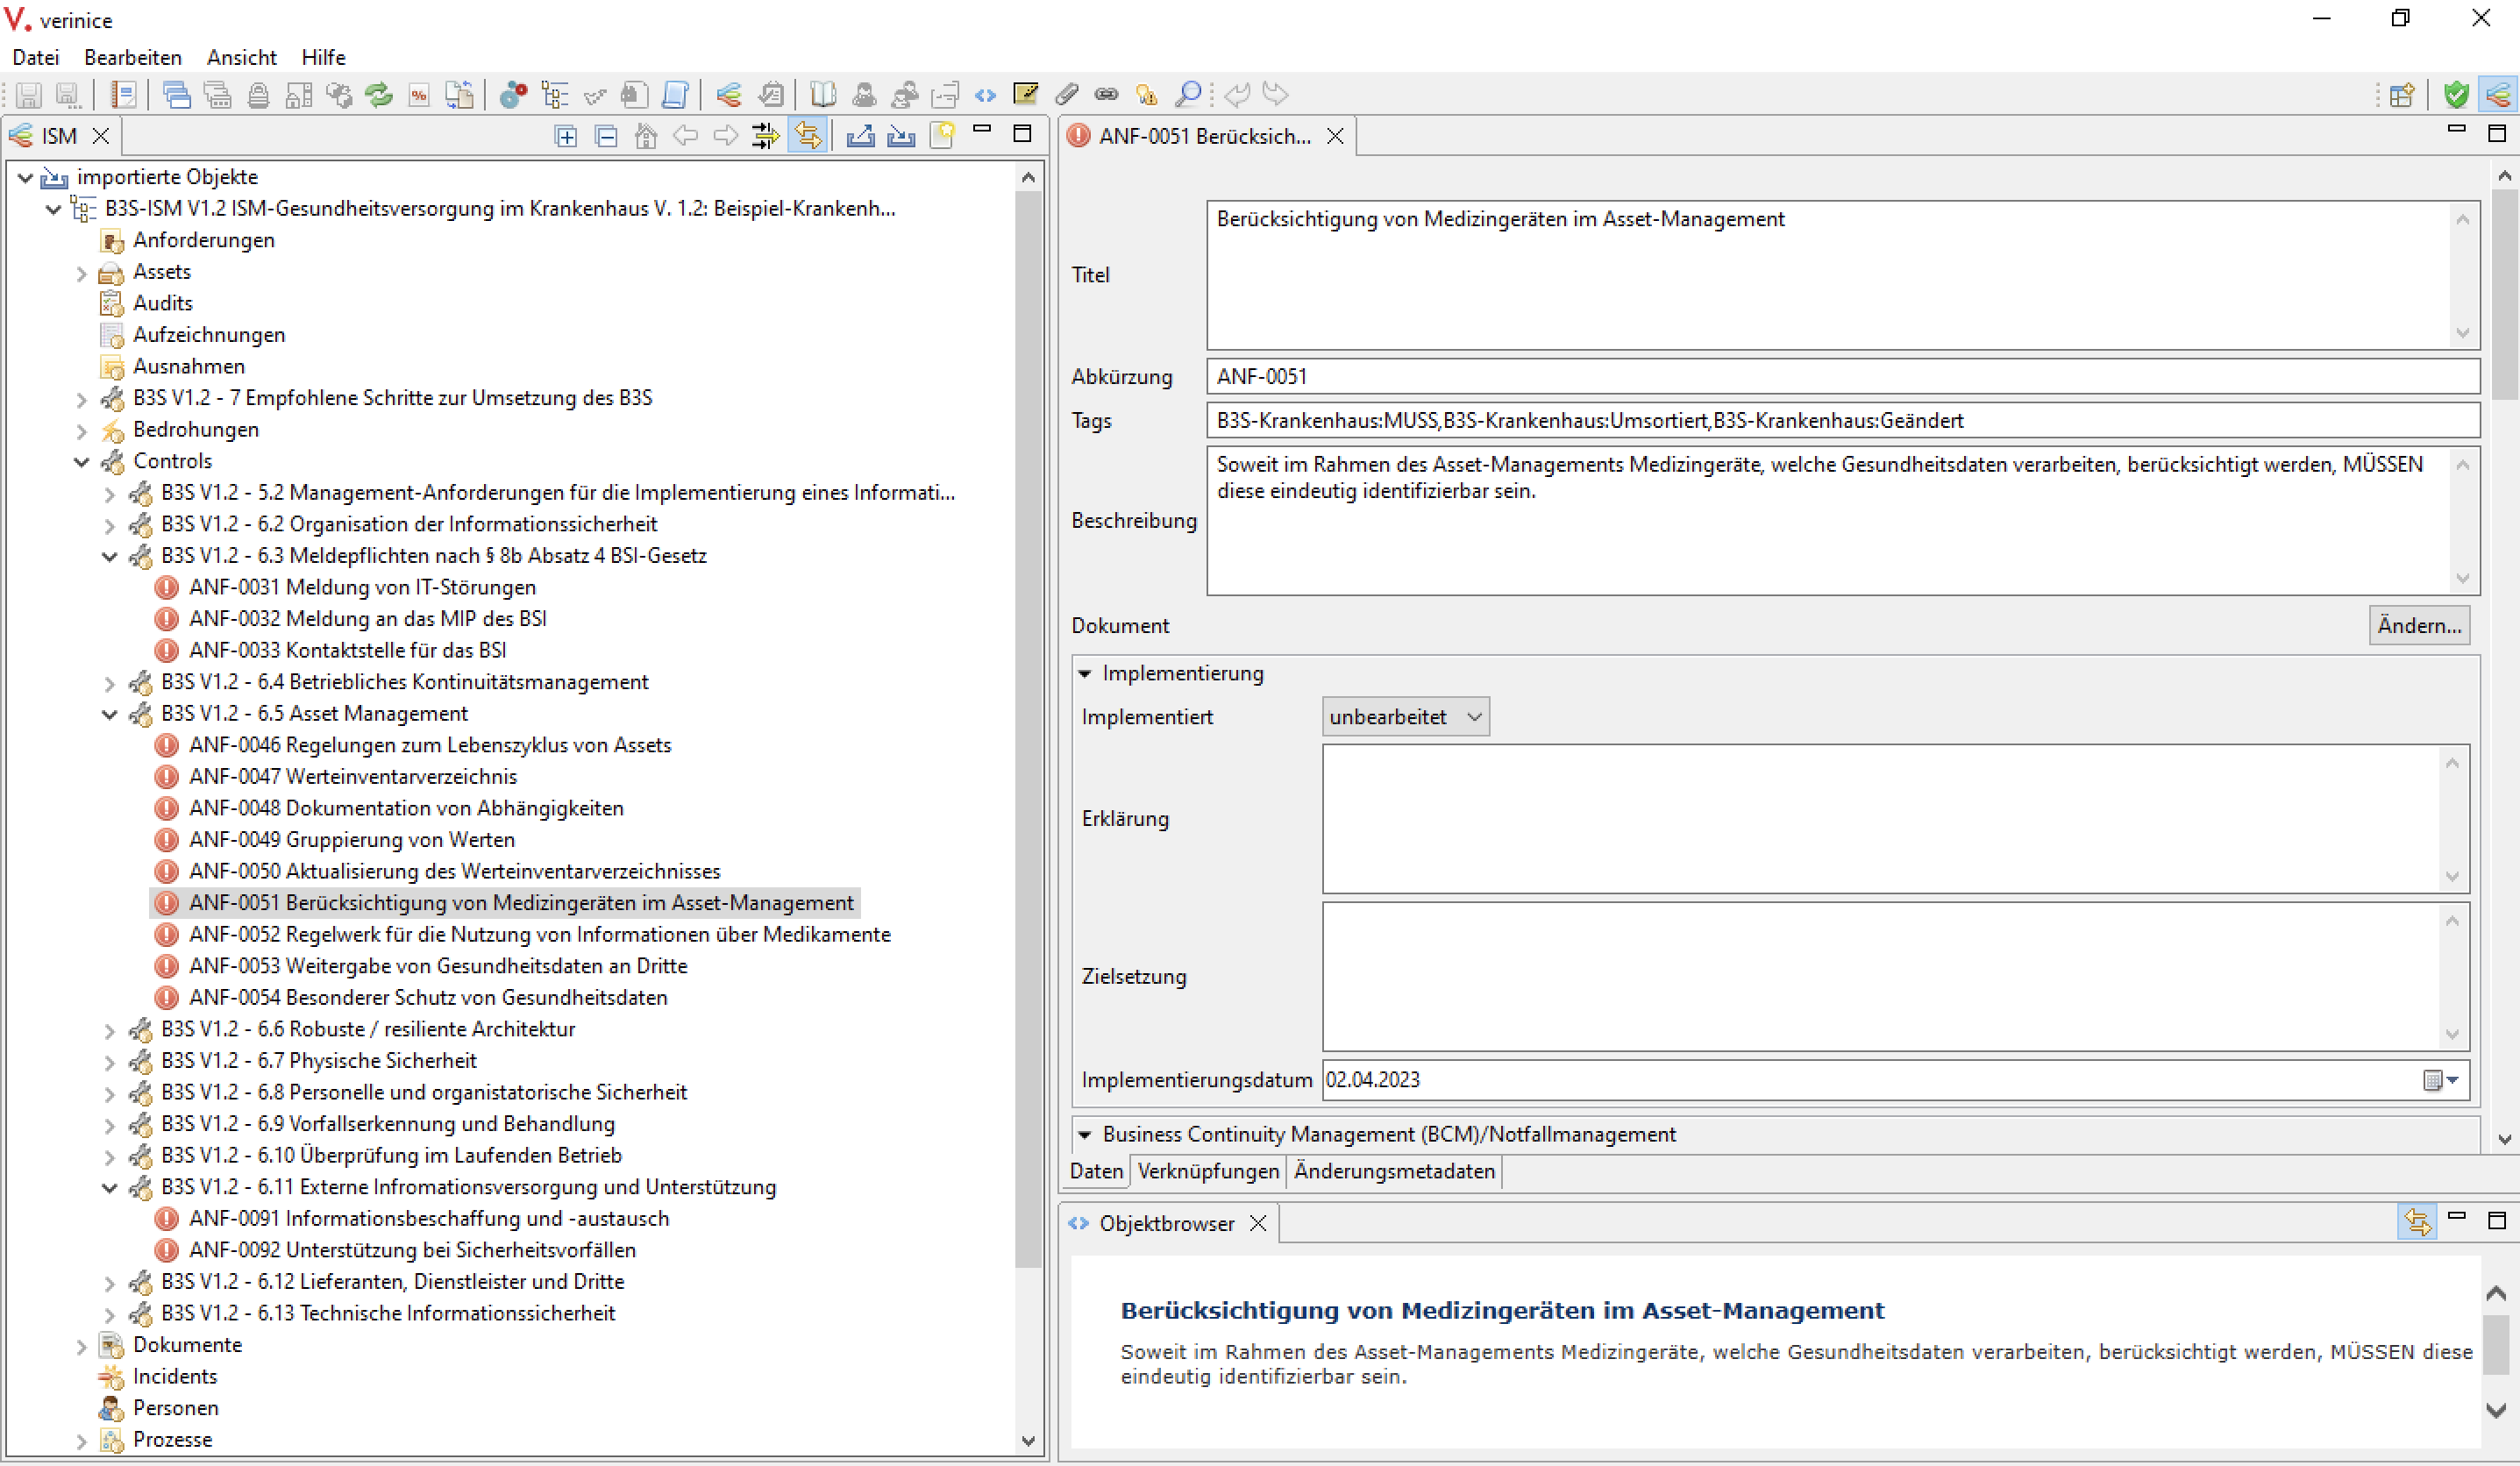Click the export icon in ISM panel toolbar
Screen dimensions: 2520x1466
click(x=860, y=136)
